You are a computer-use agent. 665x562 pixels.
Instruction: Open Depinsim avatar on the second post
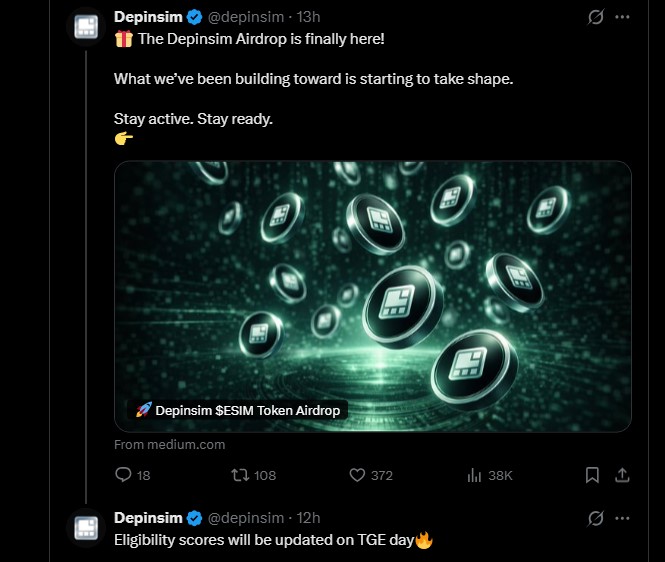point(86,528)
